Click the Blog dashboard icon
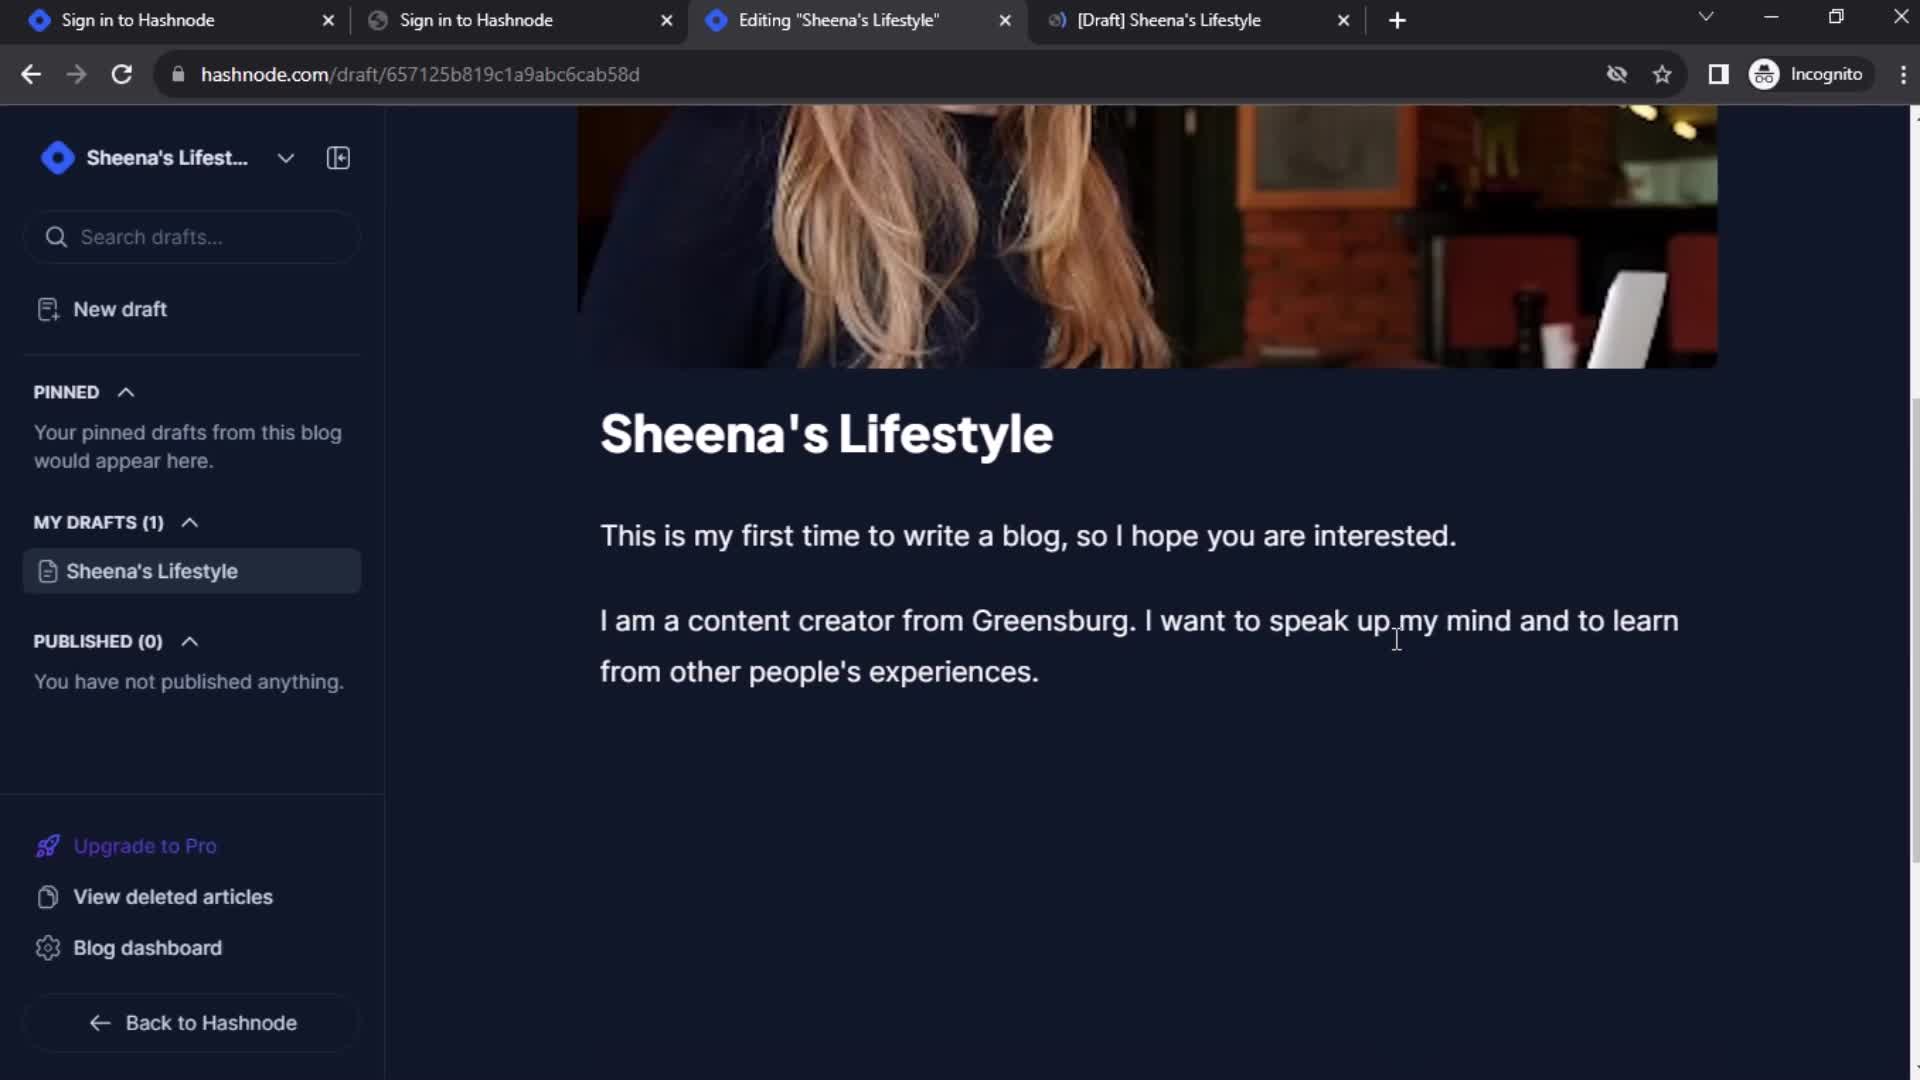The width and height of the screenshot is (1920, 1080). [46, 948]
